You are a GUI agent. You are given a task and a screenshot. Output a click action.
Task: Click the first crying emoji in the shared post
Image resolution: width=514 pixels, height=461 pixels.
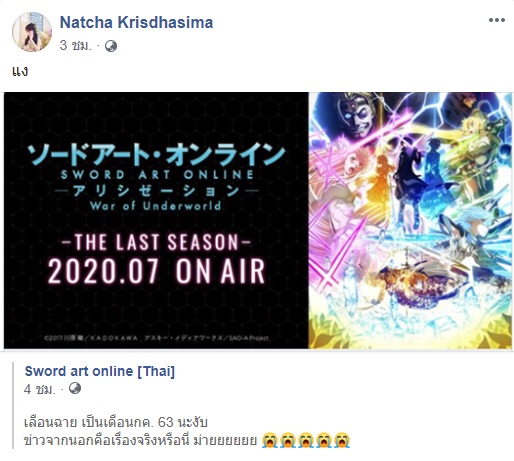click(270, 440)
